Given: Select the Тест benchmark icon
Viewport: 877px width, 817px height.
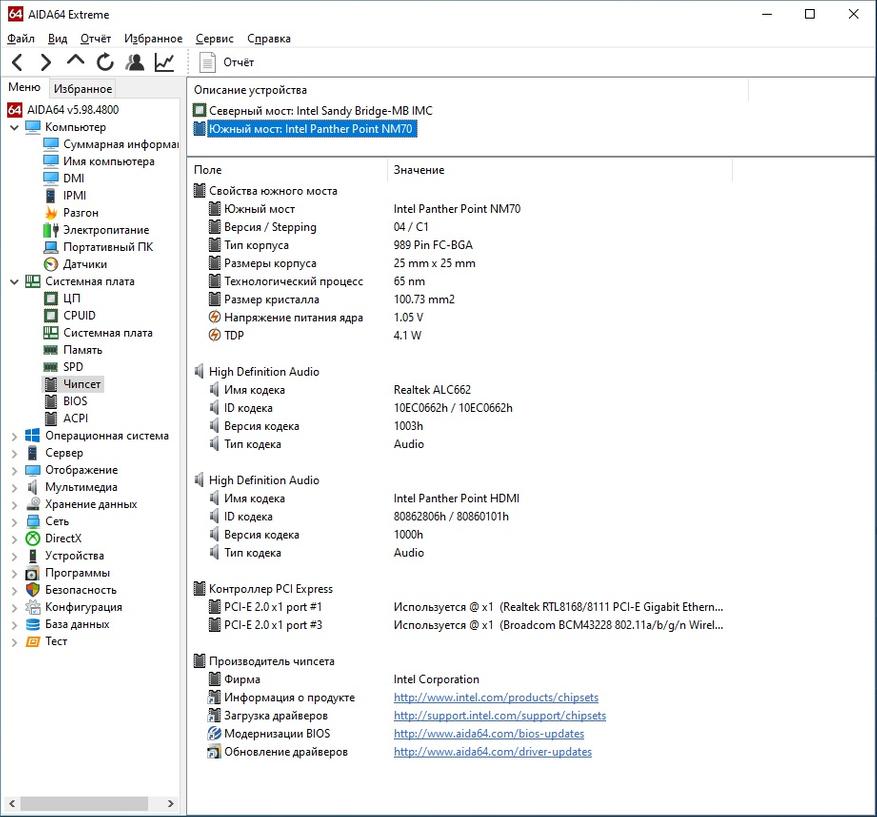Looking at the screenshot, I should coord(33,641).
